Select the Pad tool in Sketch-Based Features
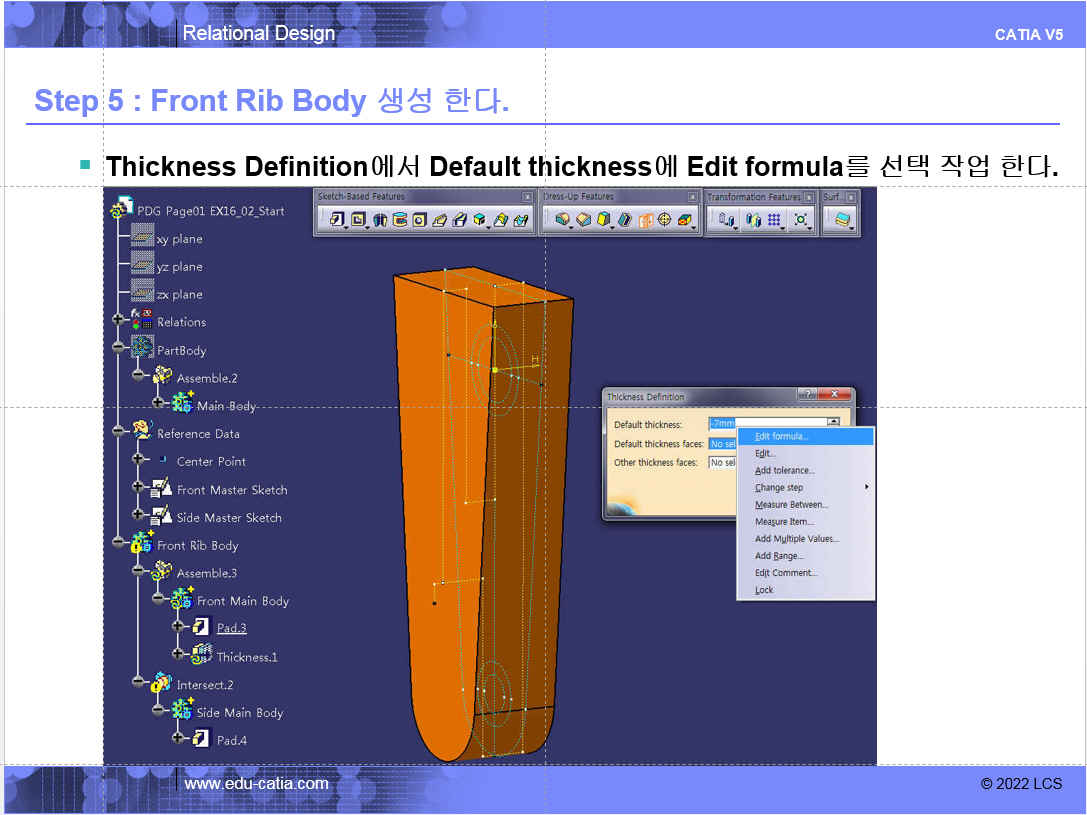1087x815 pixels. click(337, 220)
